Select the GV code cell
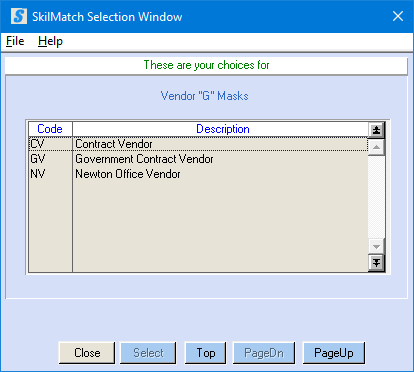 pyautogui.click(x=50, y=159)
